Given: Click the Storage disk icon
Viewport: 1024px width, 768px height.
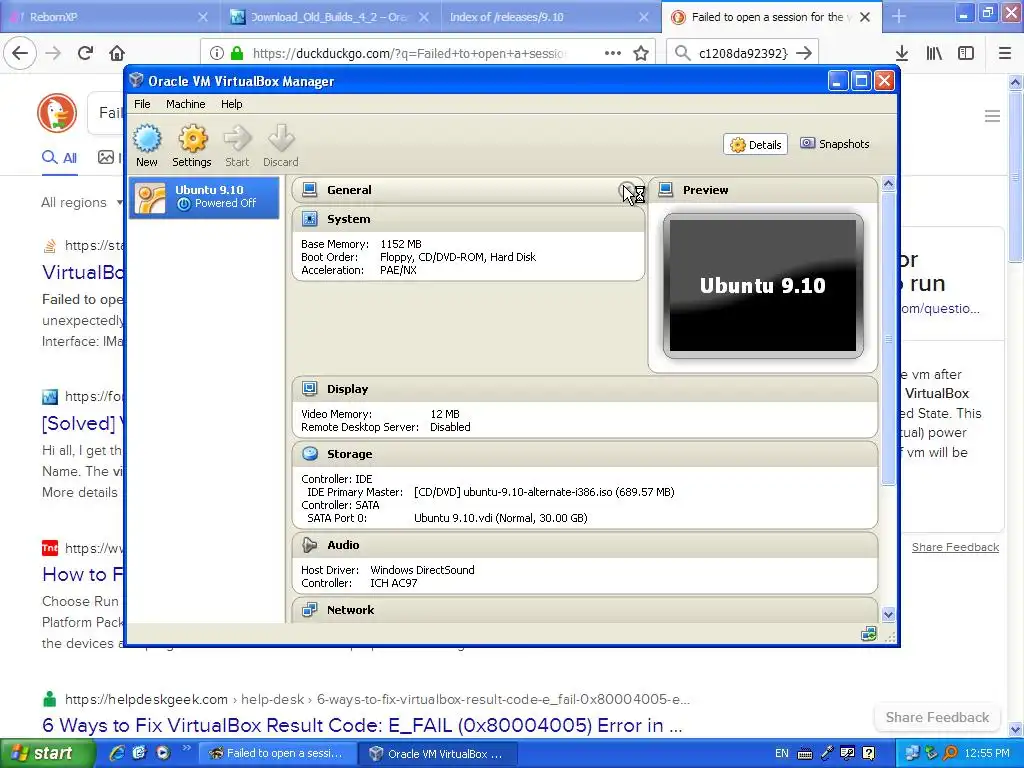Looking at the screenshot, I should 310,453.
